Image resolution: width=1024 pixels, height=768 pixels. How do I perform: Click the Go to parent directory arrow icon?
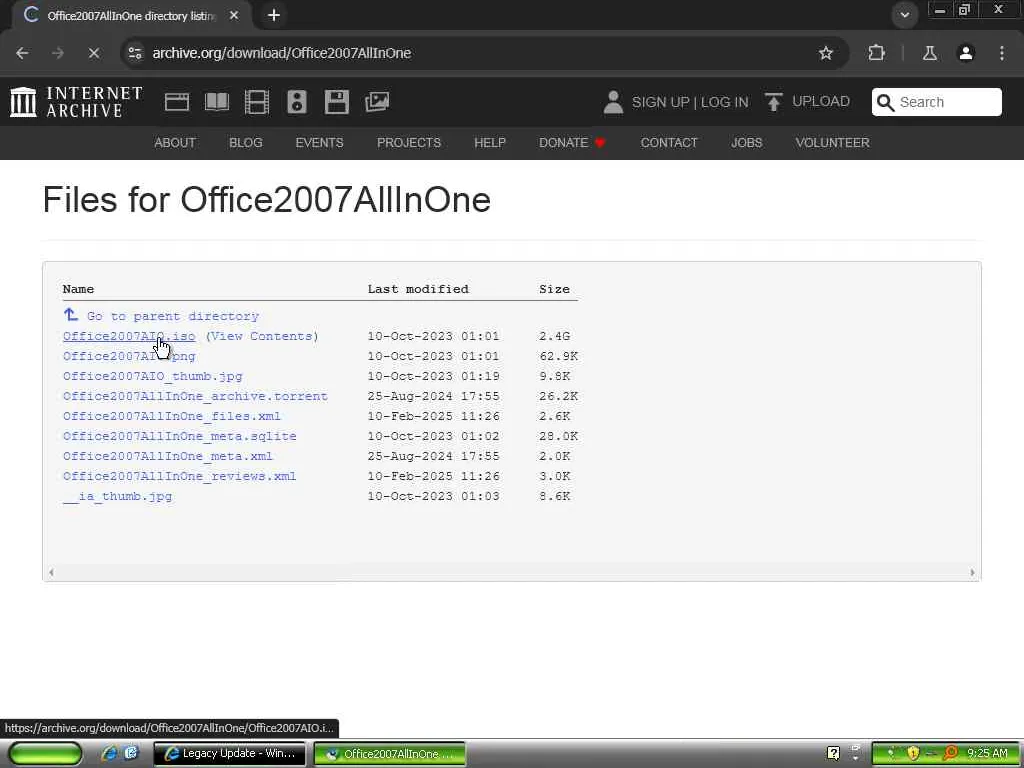click(x=71, y=315)
